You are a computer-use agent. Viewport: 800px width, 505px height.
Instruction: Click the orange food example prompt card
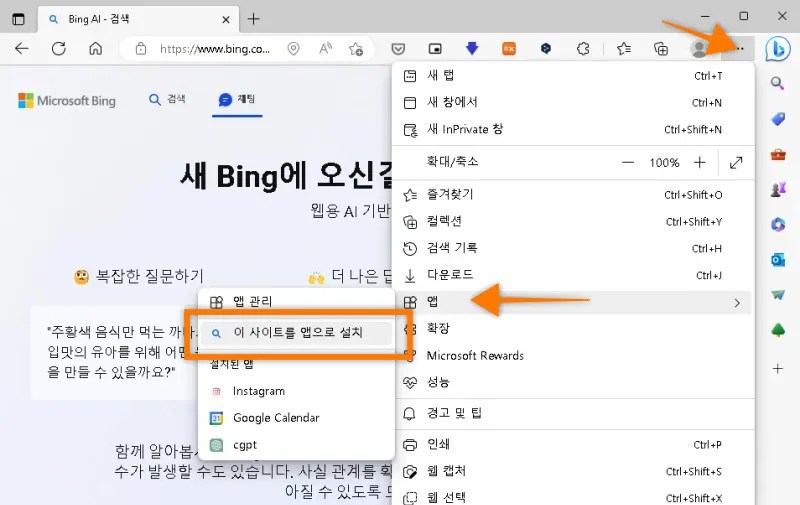(115, 352)
